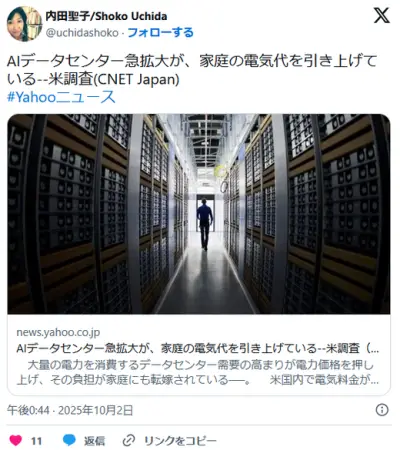Click the chain link copy icon
The image size is (400, 450).
pyautogui.click(x=128, y=441)
